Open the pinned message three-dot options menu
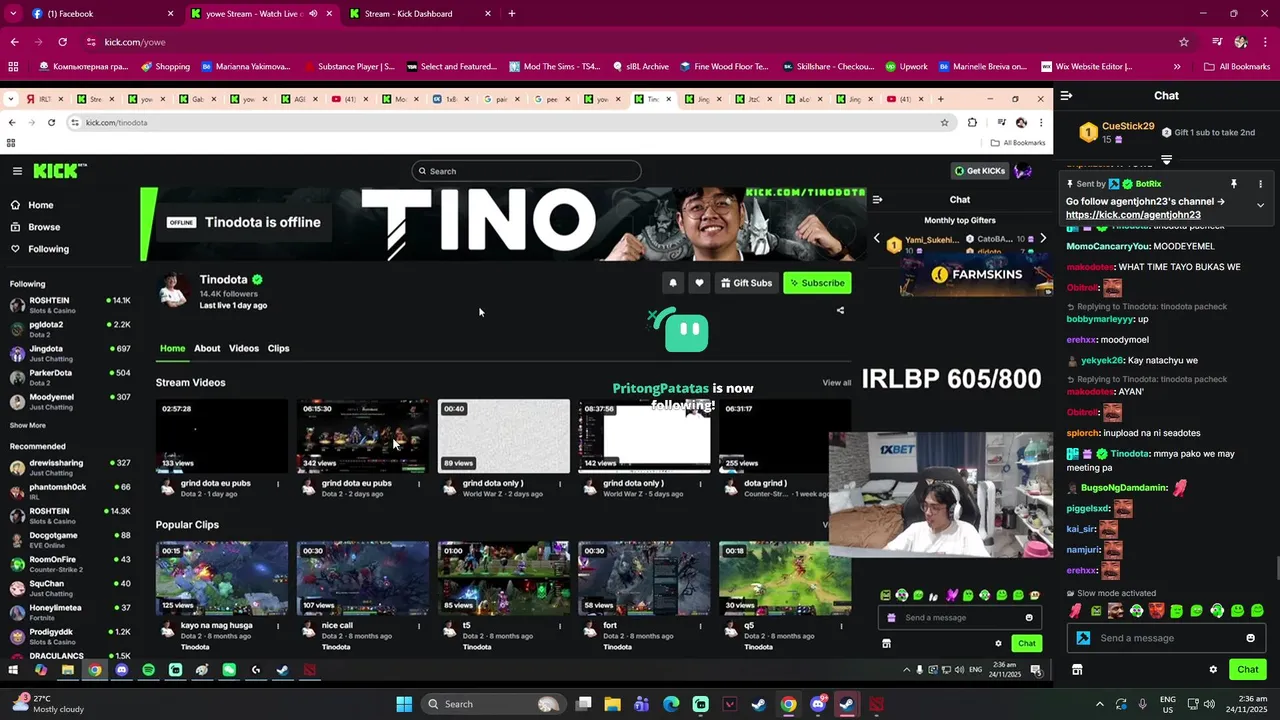 click(x=1260, y=184)
